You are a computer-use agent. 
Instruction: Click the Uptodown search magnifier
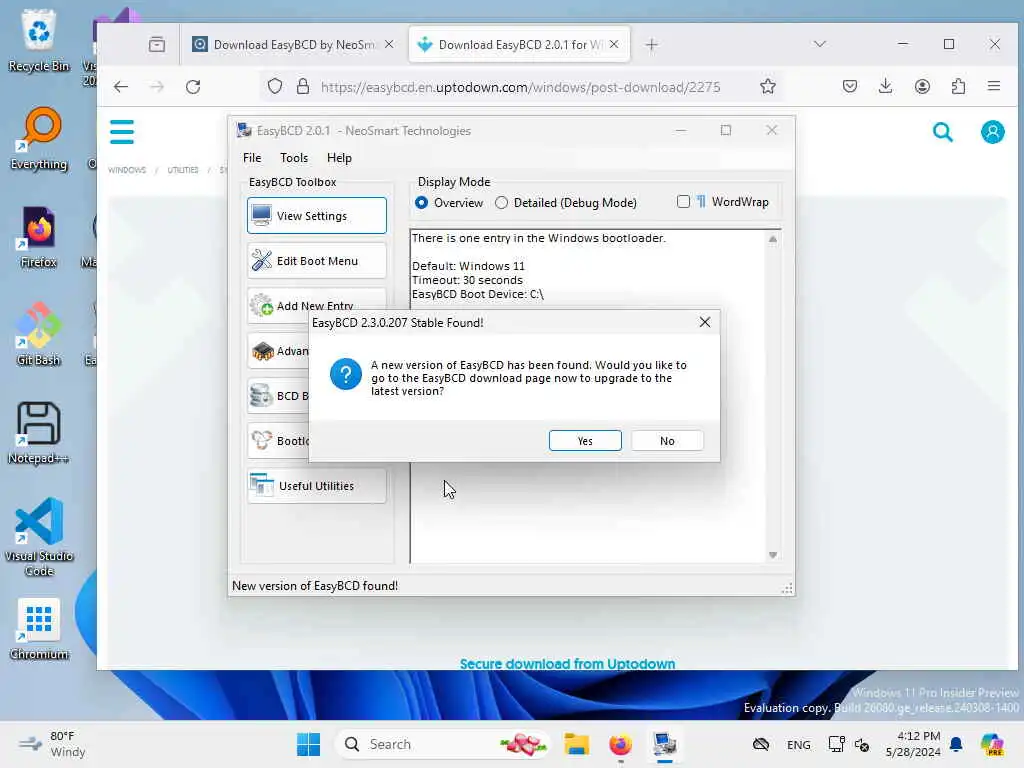[942, 132]
